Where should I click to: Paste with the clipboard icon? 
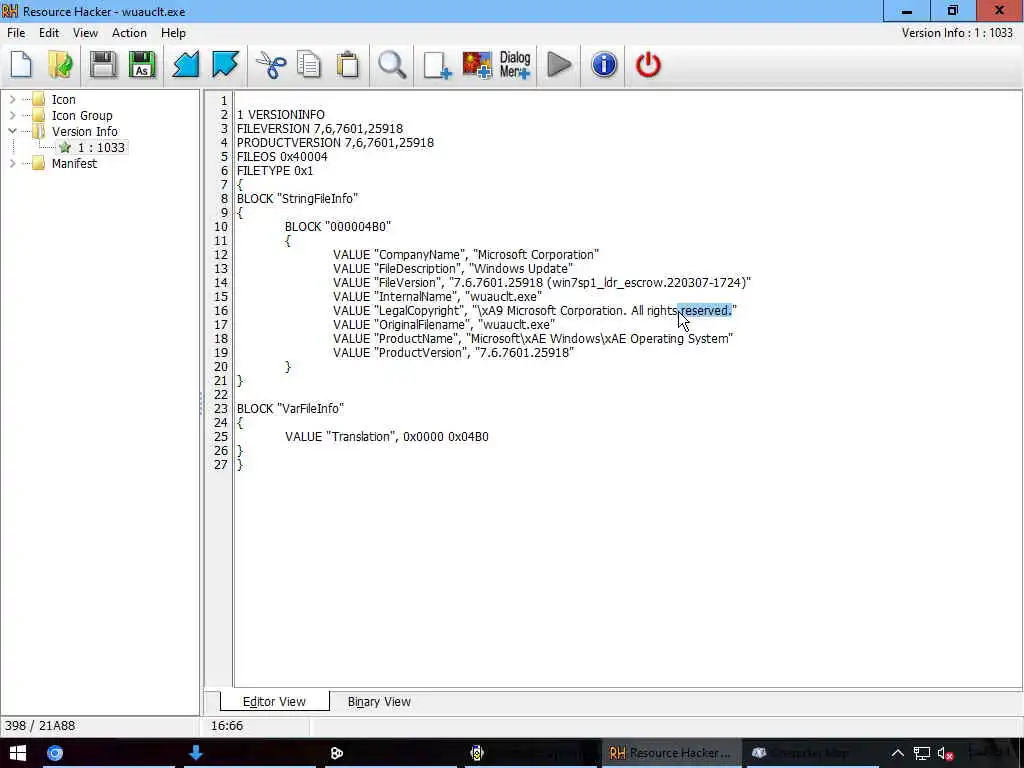pyautogui.click(x=348, y=65)
